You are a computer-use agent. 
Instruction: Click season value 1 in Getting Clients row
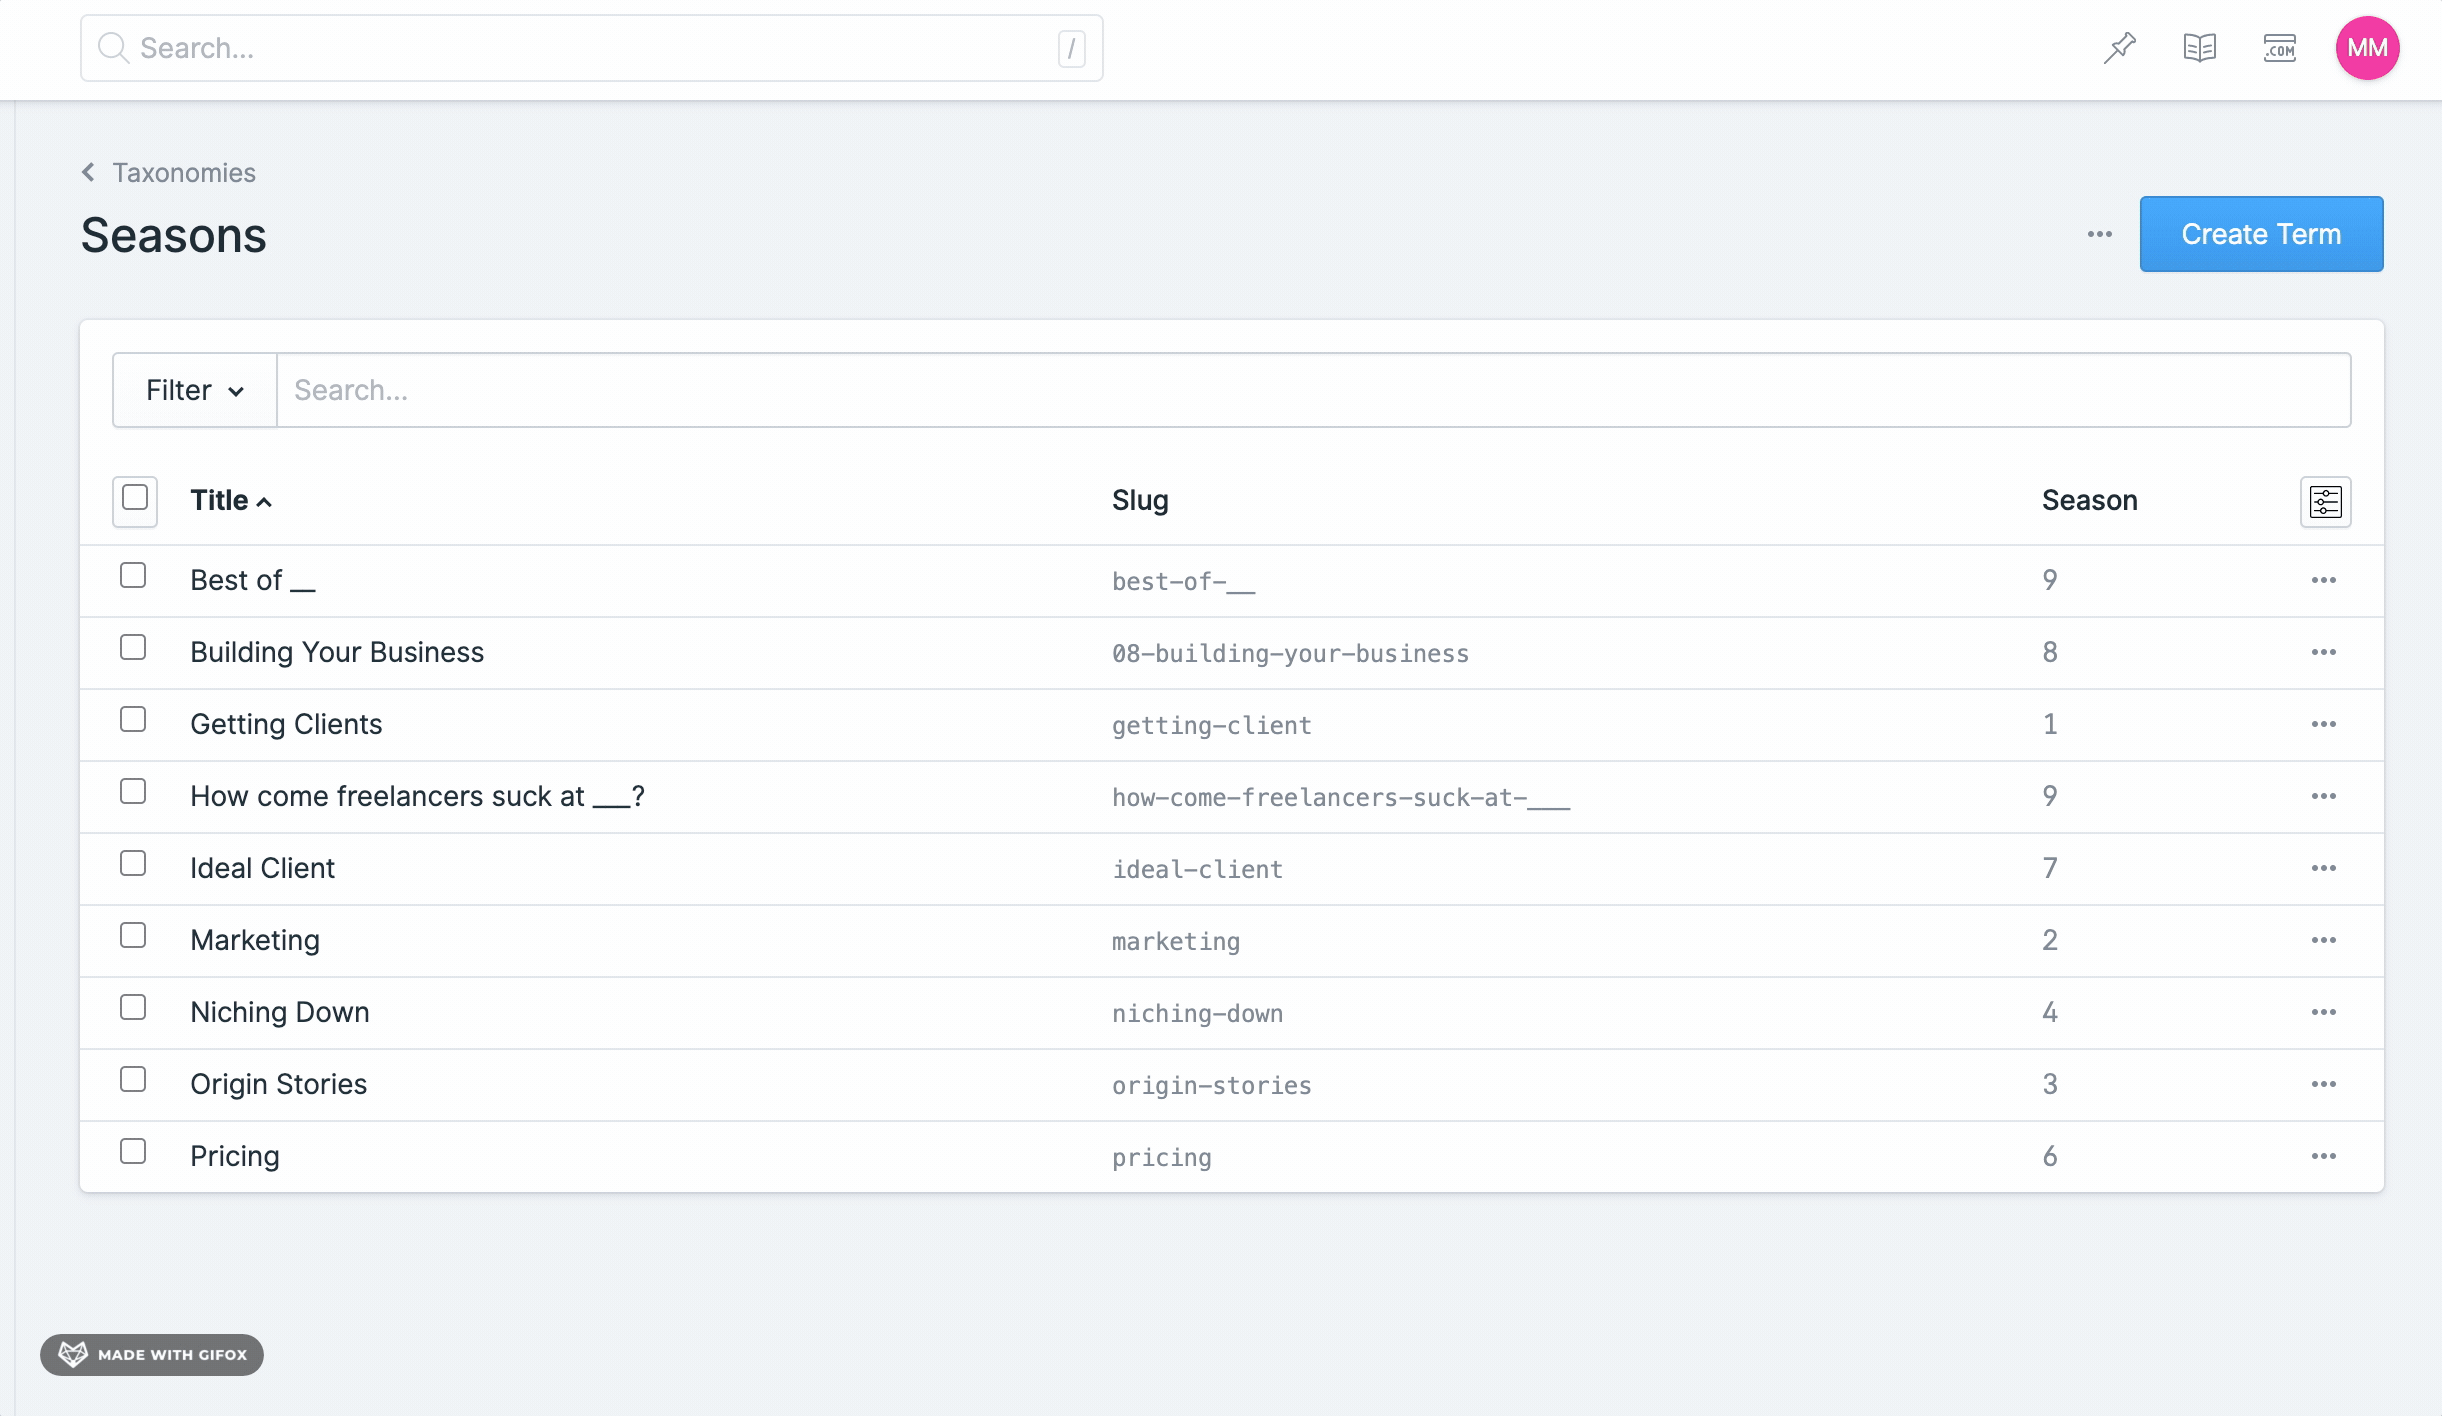click(2049, 724)
